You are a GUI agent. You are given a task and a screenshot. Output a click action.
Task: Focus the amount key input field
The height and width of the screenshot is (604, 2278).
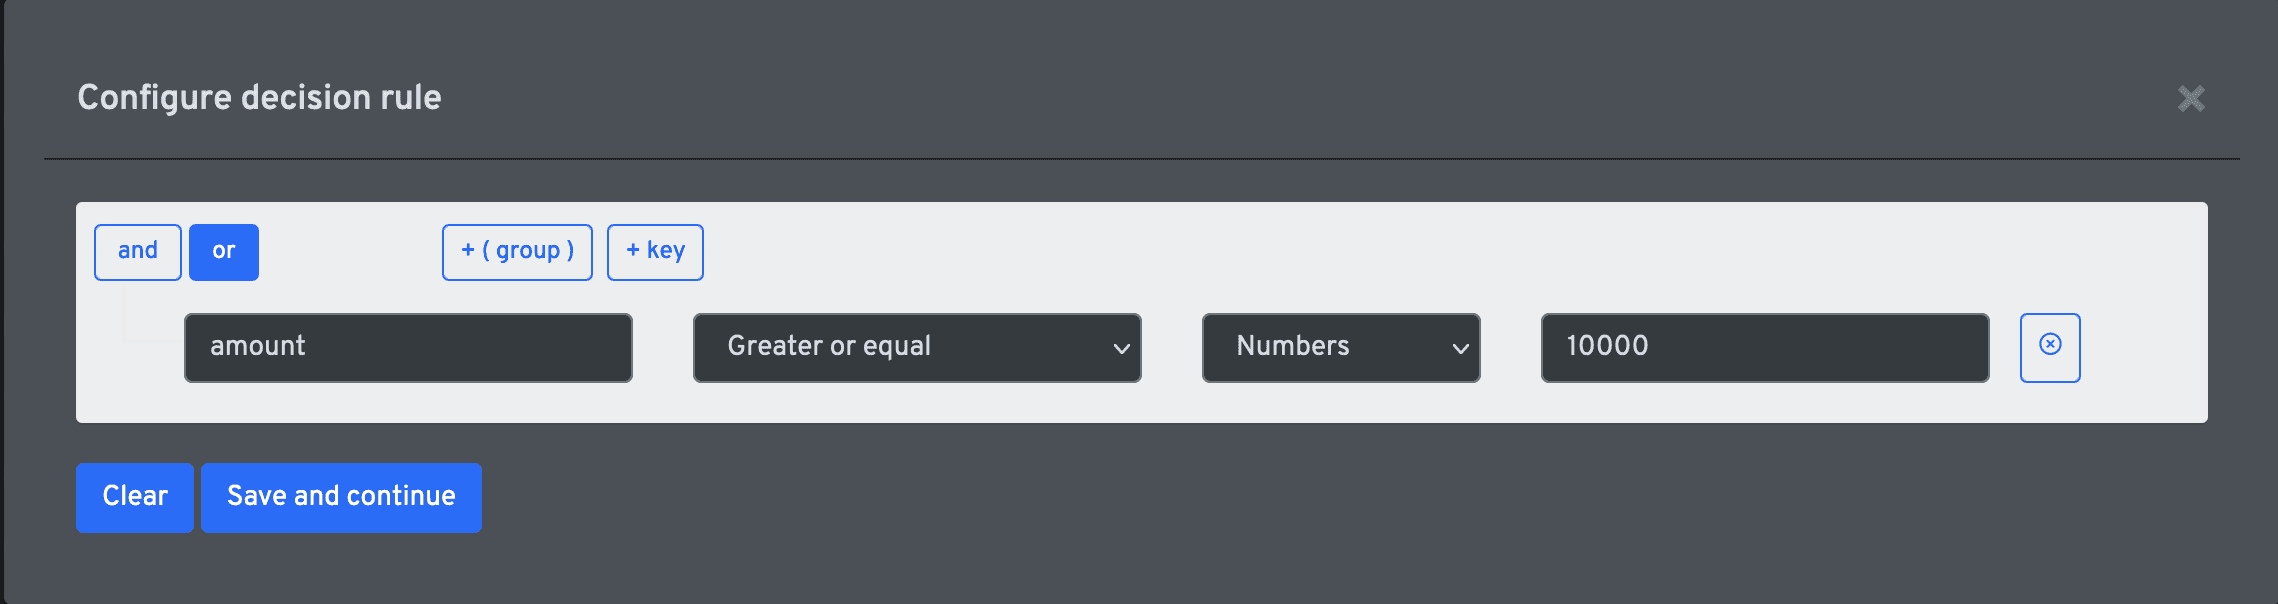click(x=408, y=347)
